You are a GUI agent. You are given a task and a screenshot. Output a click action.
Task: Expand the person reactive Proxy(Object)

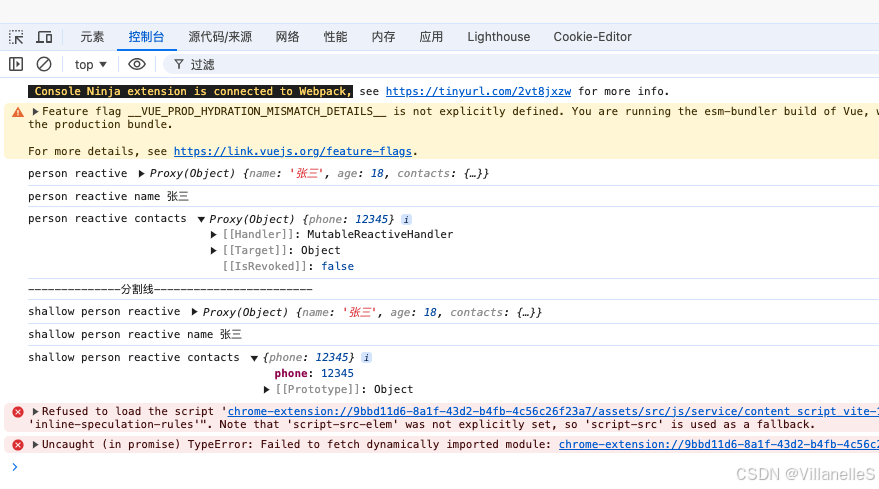[x=141, y=174]
